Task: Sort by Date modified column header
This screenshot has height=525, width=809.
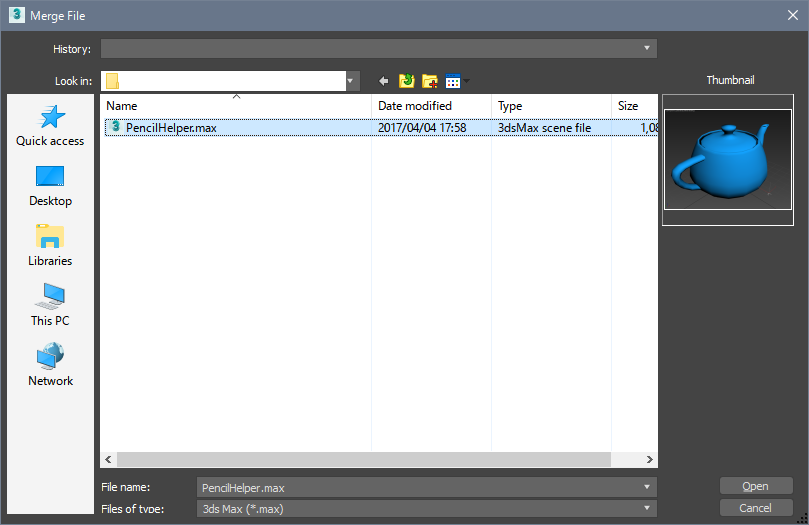Action: (x=432, y=106)
